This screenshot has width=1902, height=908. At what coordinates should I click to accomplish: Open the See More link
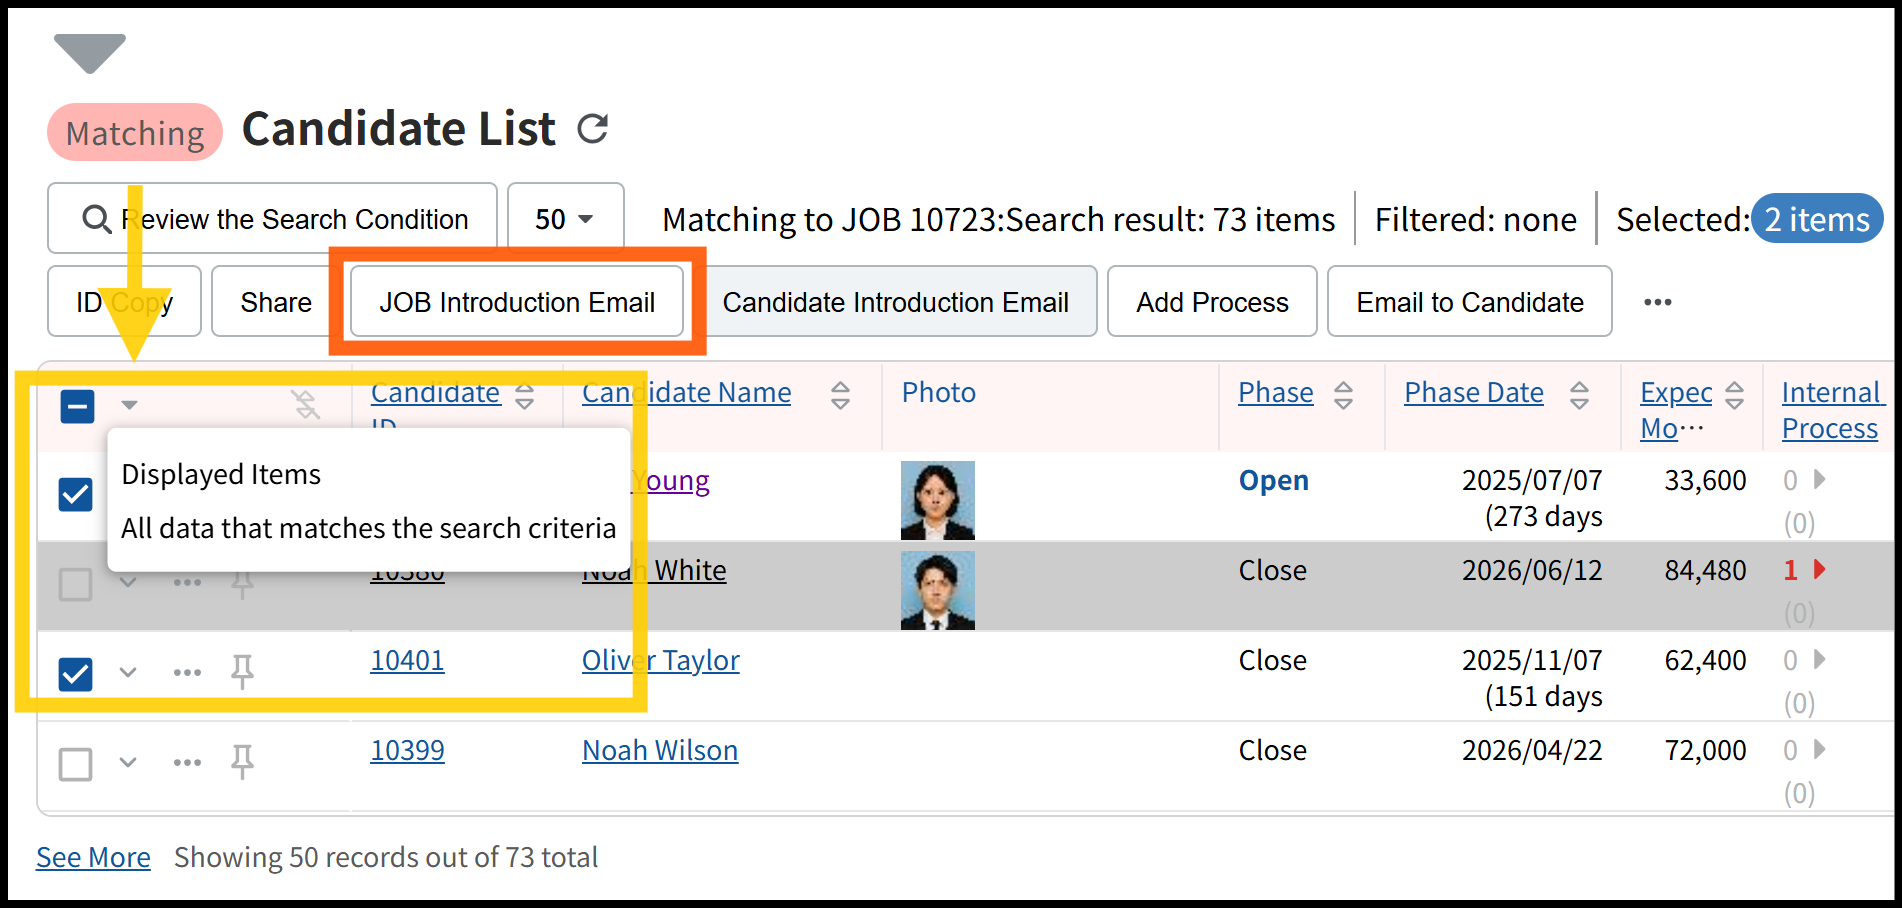(93, 857)
